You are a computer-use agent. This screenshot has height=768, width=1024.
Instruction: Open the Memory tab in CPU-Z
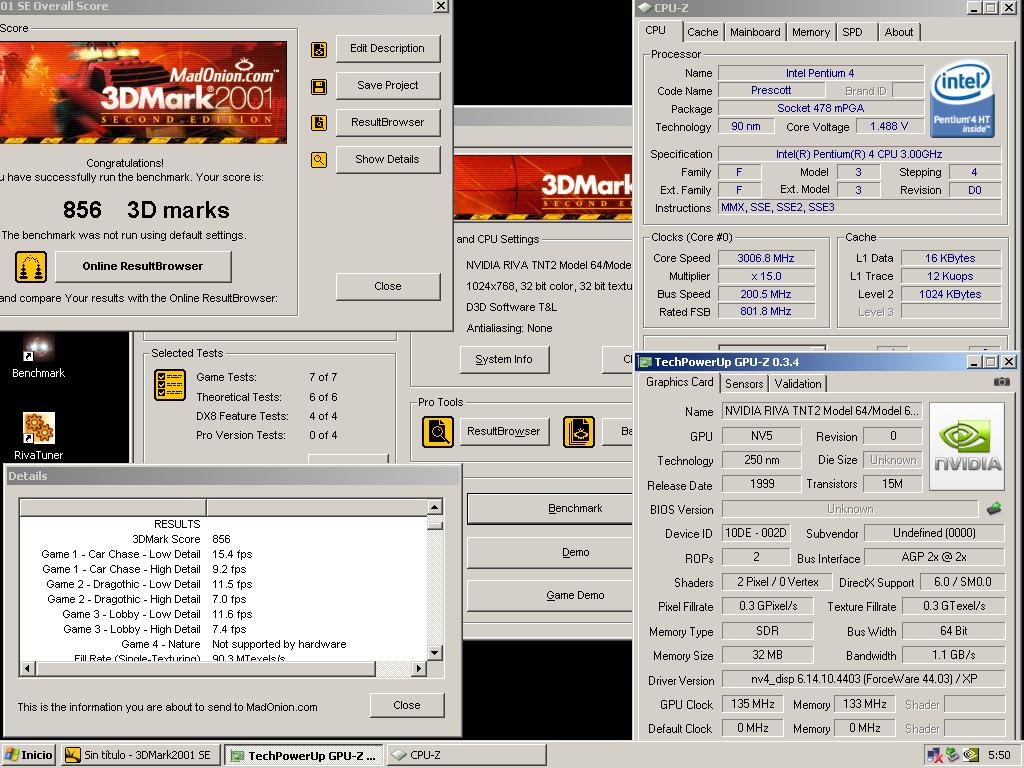point(810,32)
